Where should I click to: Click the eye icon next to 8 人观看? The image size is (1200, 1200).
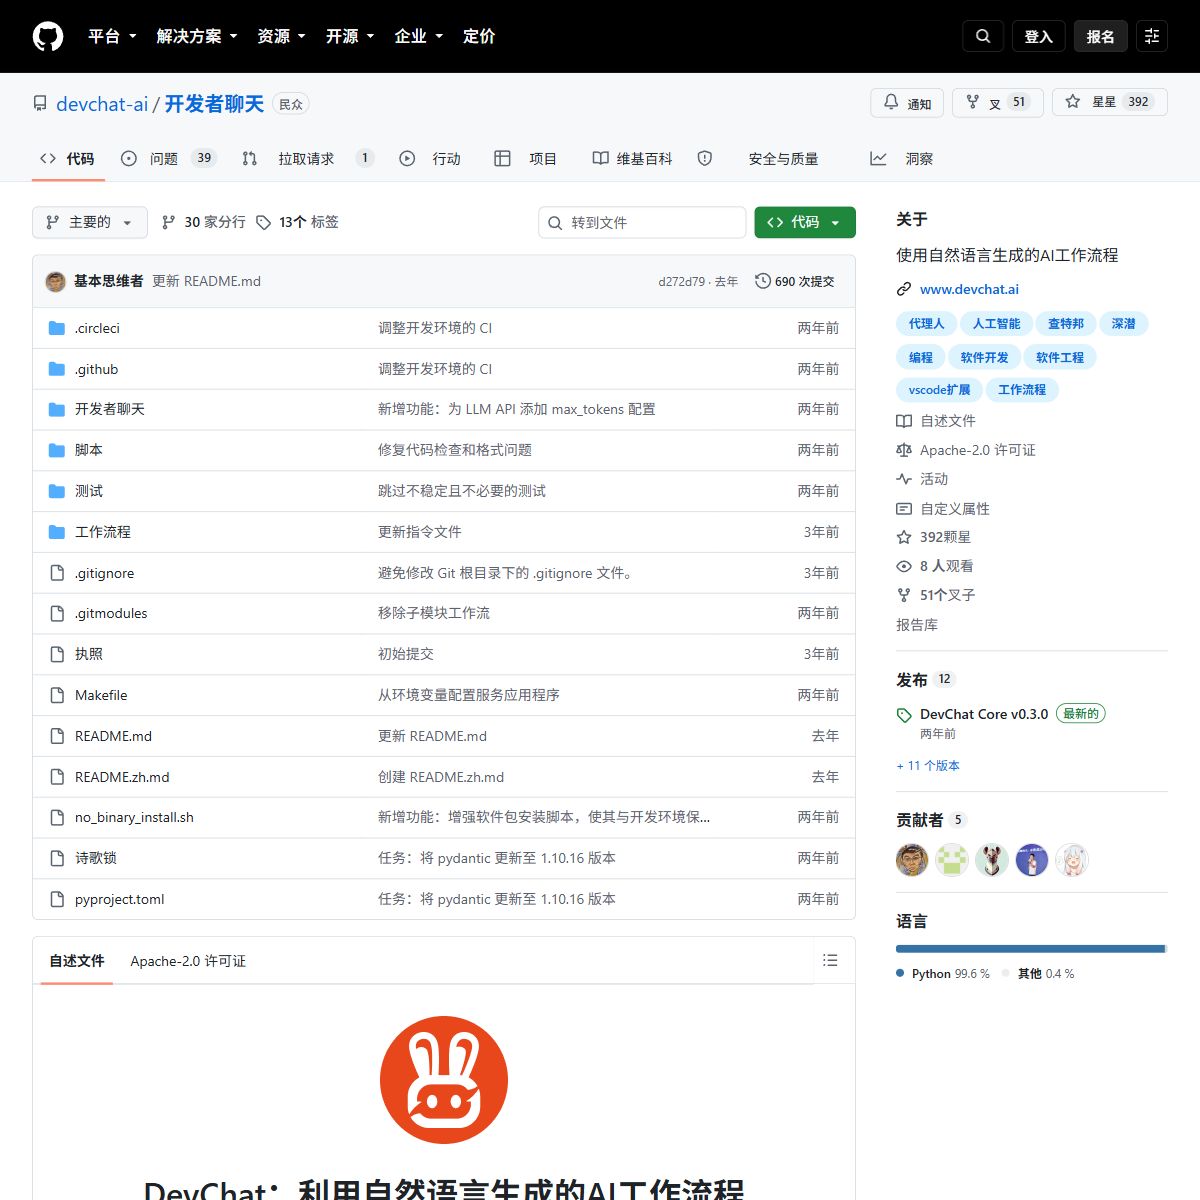904,566
